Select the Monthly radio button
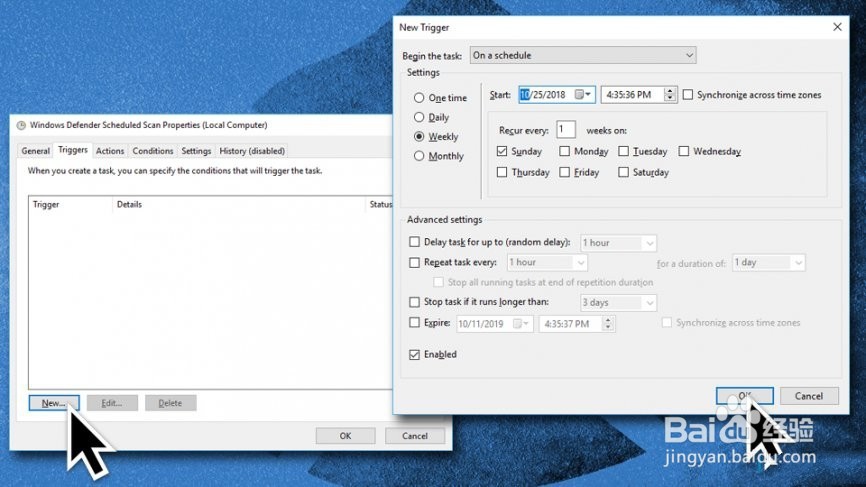 click(x=419, y=156)
